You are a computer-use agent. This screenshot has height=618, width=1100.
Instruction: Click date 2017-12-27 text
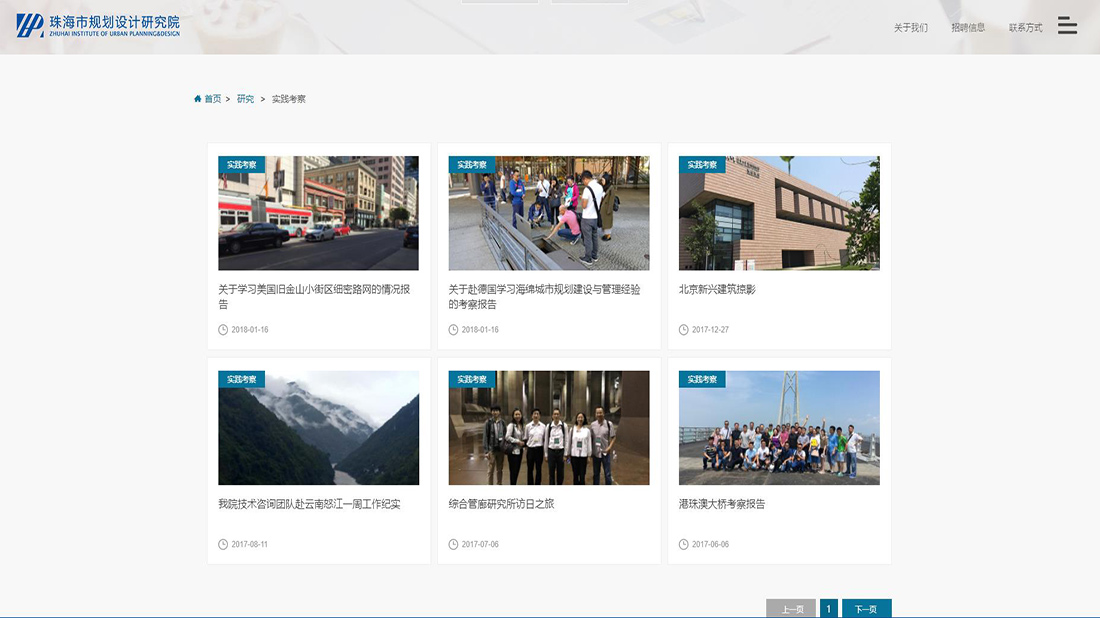pyautogui.click(x=710, y=330)
